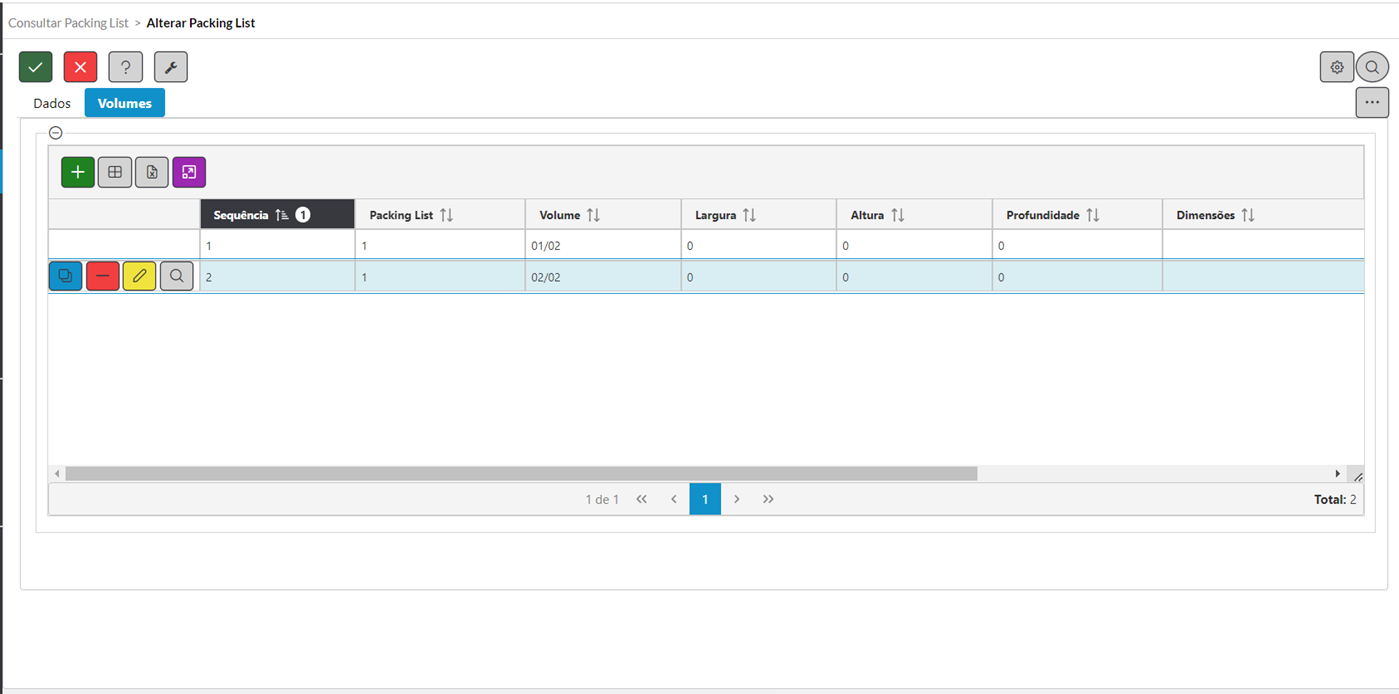Viewport: 1399px width, 694px height.
Task: Edit row 2 with yellow pencil icon
Action: click(x=140, y=277)
